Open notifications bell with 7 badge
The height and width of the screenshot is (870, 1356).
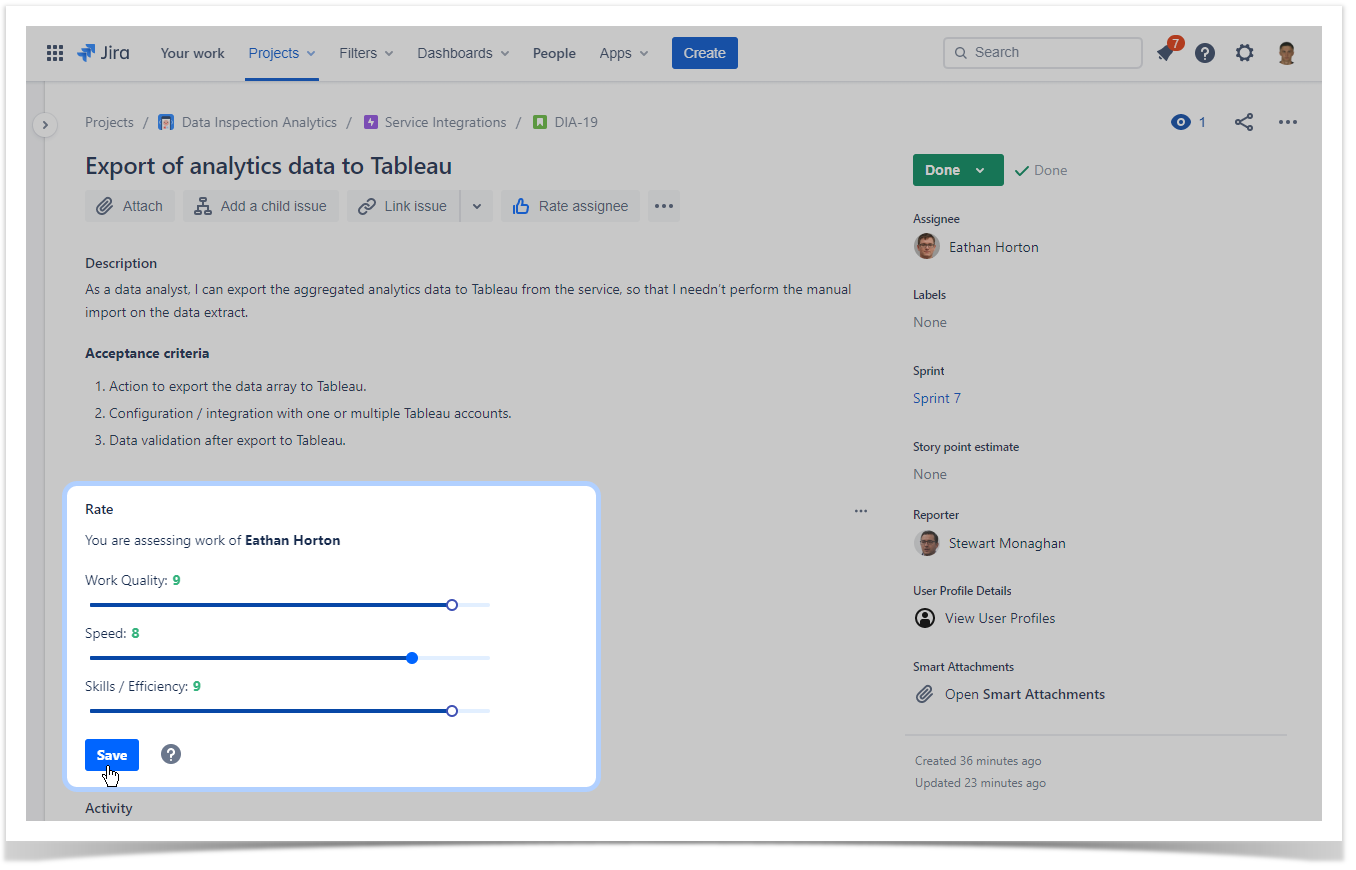click(1167, 52)
